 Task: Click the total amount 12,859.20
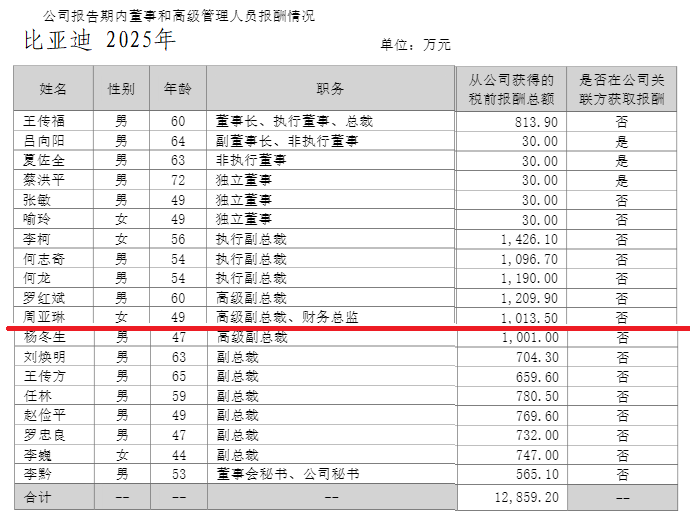click(x=527, y=497)
